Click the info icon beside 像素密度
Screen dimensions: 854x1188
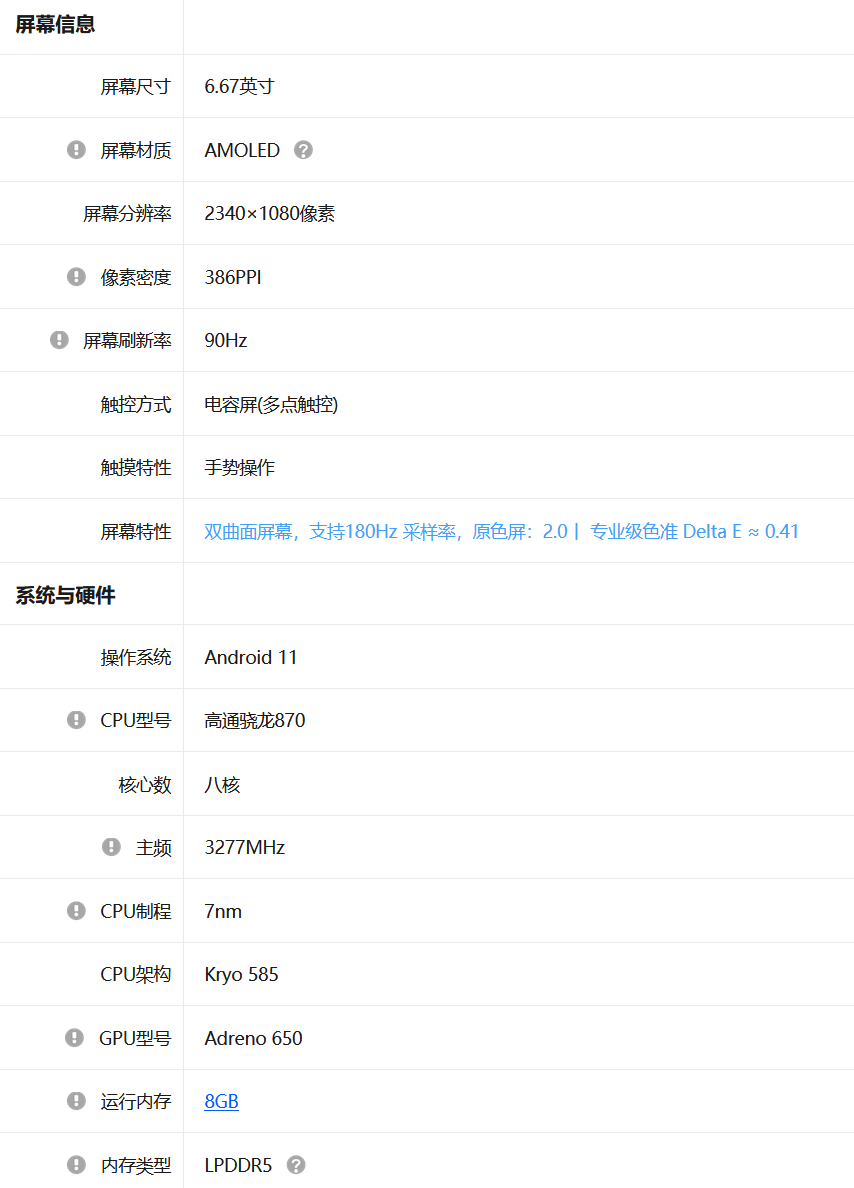click(x=76, y=277)
